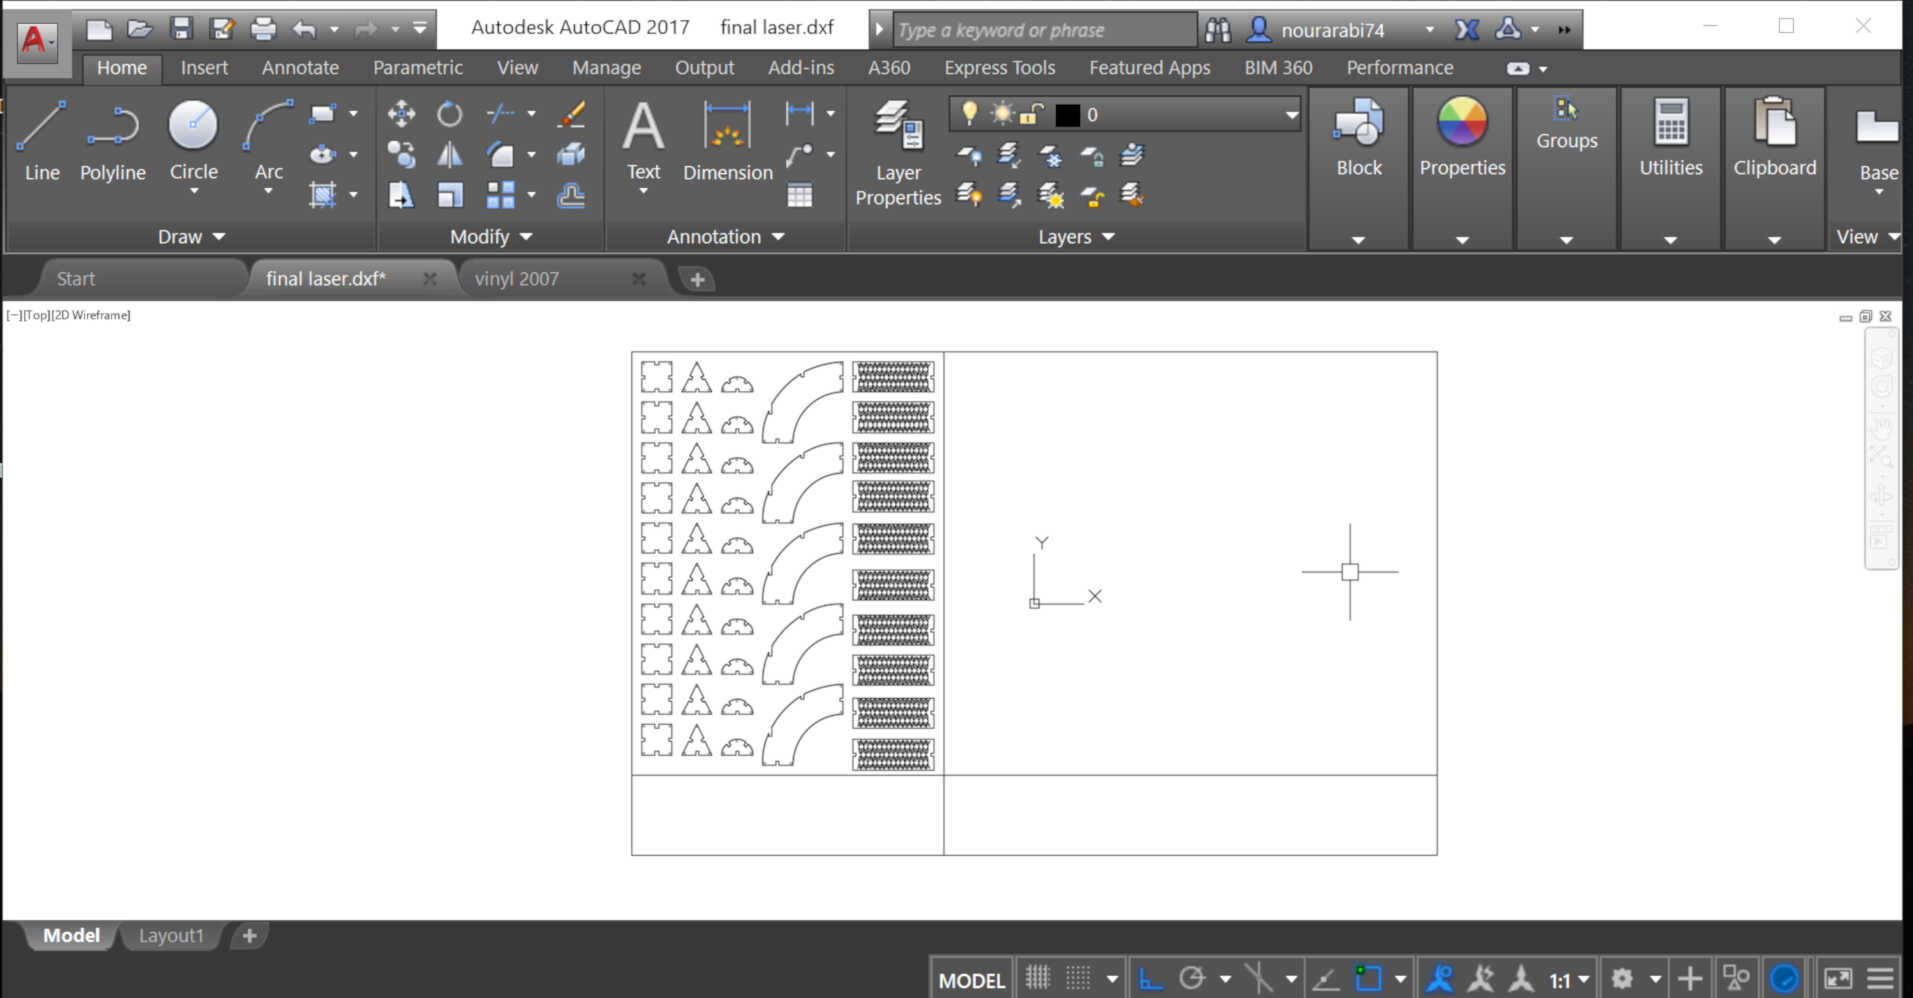Open the Layout1 tab

coord(171,936)
